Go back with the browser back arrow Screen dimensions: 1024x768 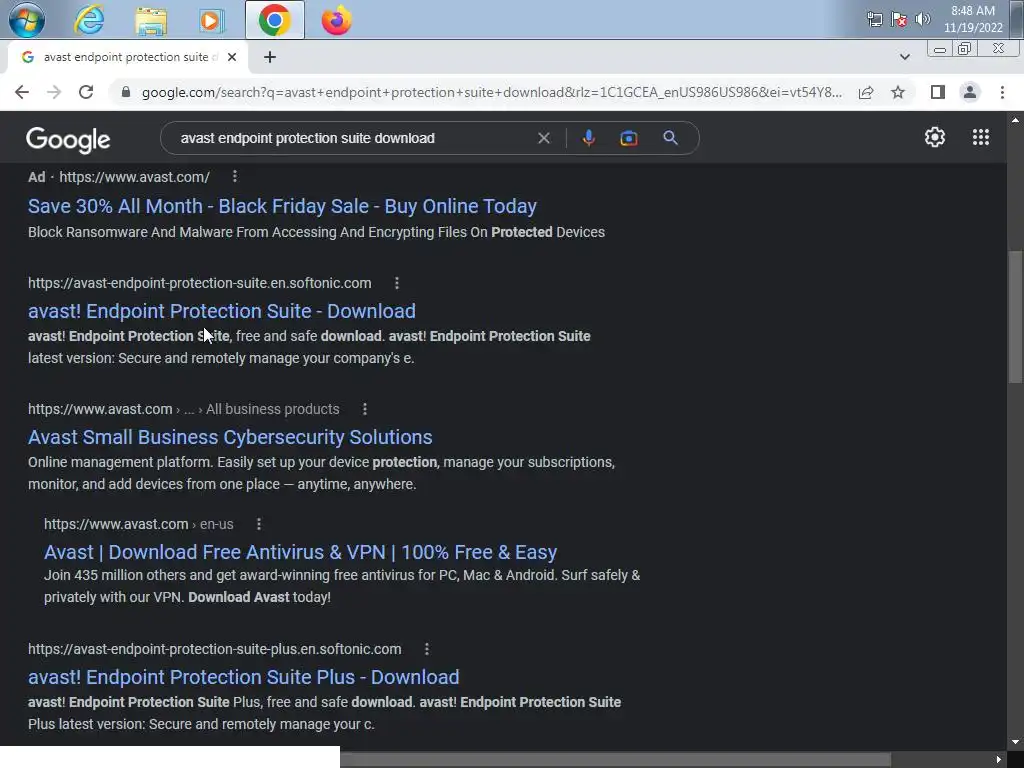(22, 92)
